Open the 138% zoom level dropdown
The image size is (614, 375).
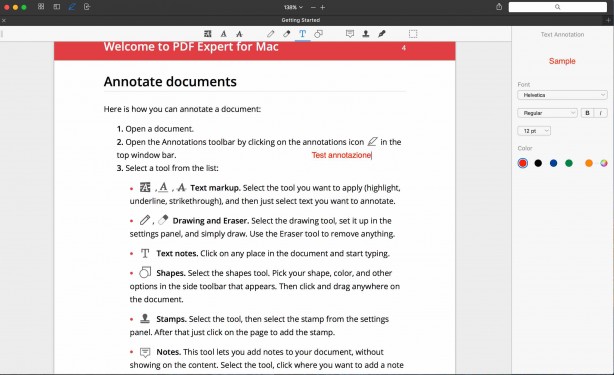[x=293, y=7]
